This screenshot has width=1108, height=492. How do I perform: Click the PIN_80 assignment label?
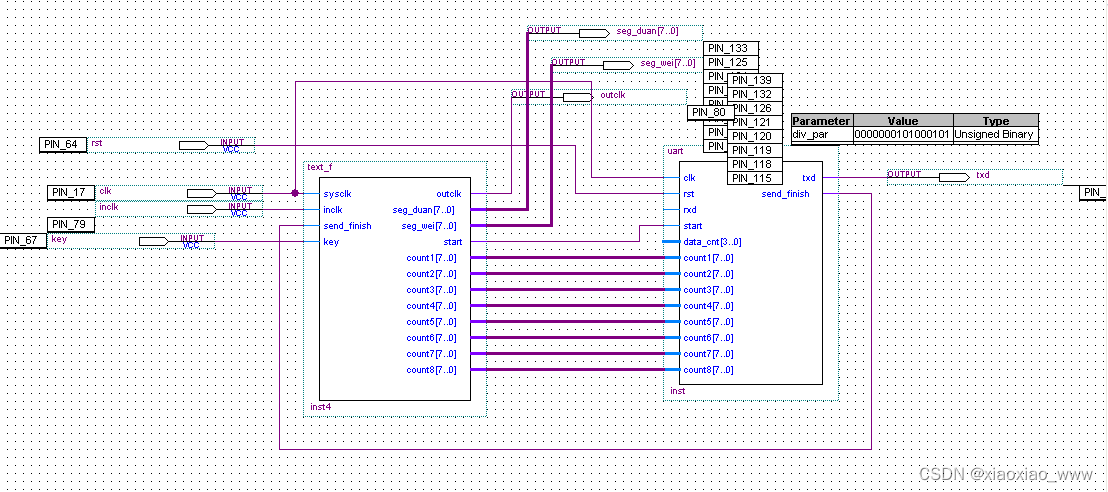click(711, 112)
